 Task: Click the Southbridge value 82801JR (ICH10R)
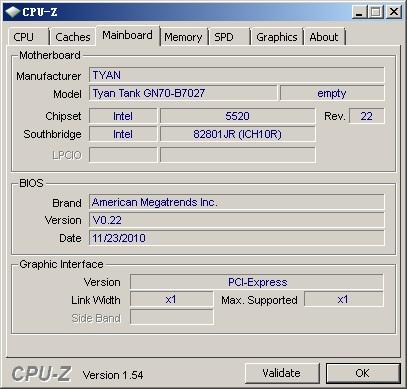(x=237, y=134)
